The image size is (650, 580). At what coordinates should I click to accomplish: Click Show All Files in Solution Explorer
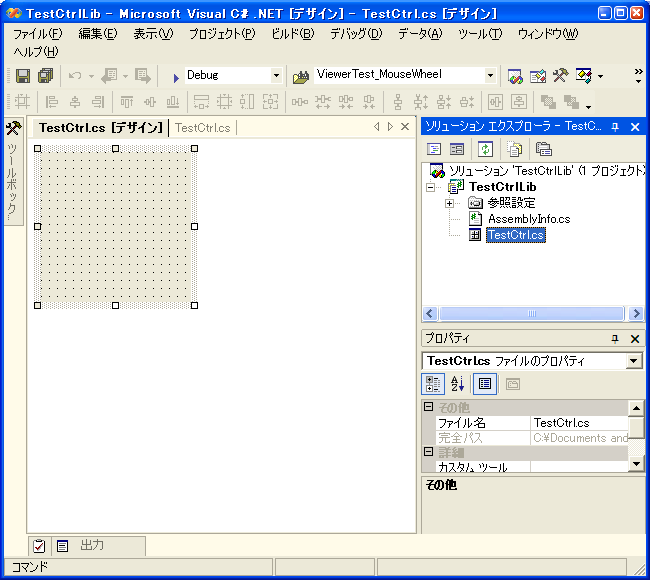tap(514, 149)
